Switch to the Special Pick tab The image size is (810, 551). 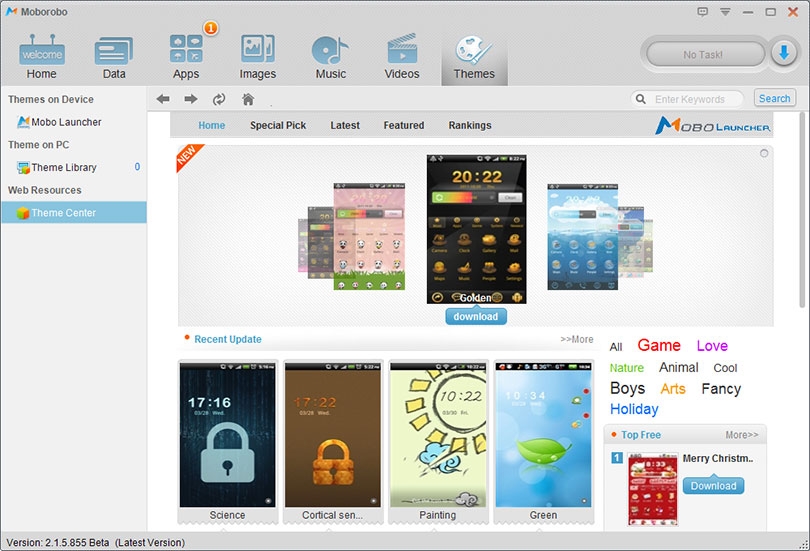click(278, 125)
